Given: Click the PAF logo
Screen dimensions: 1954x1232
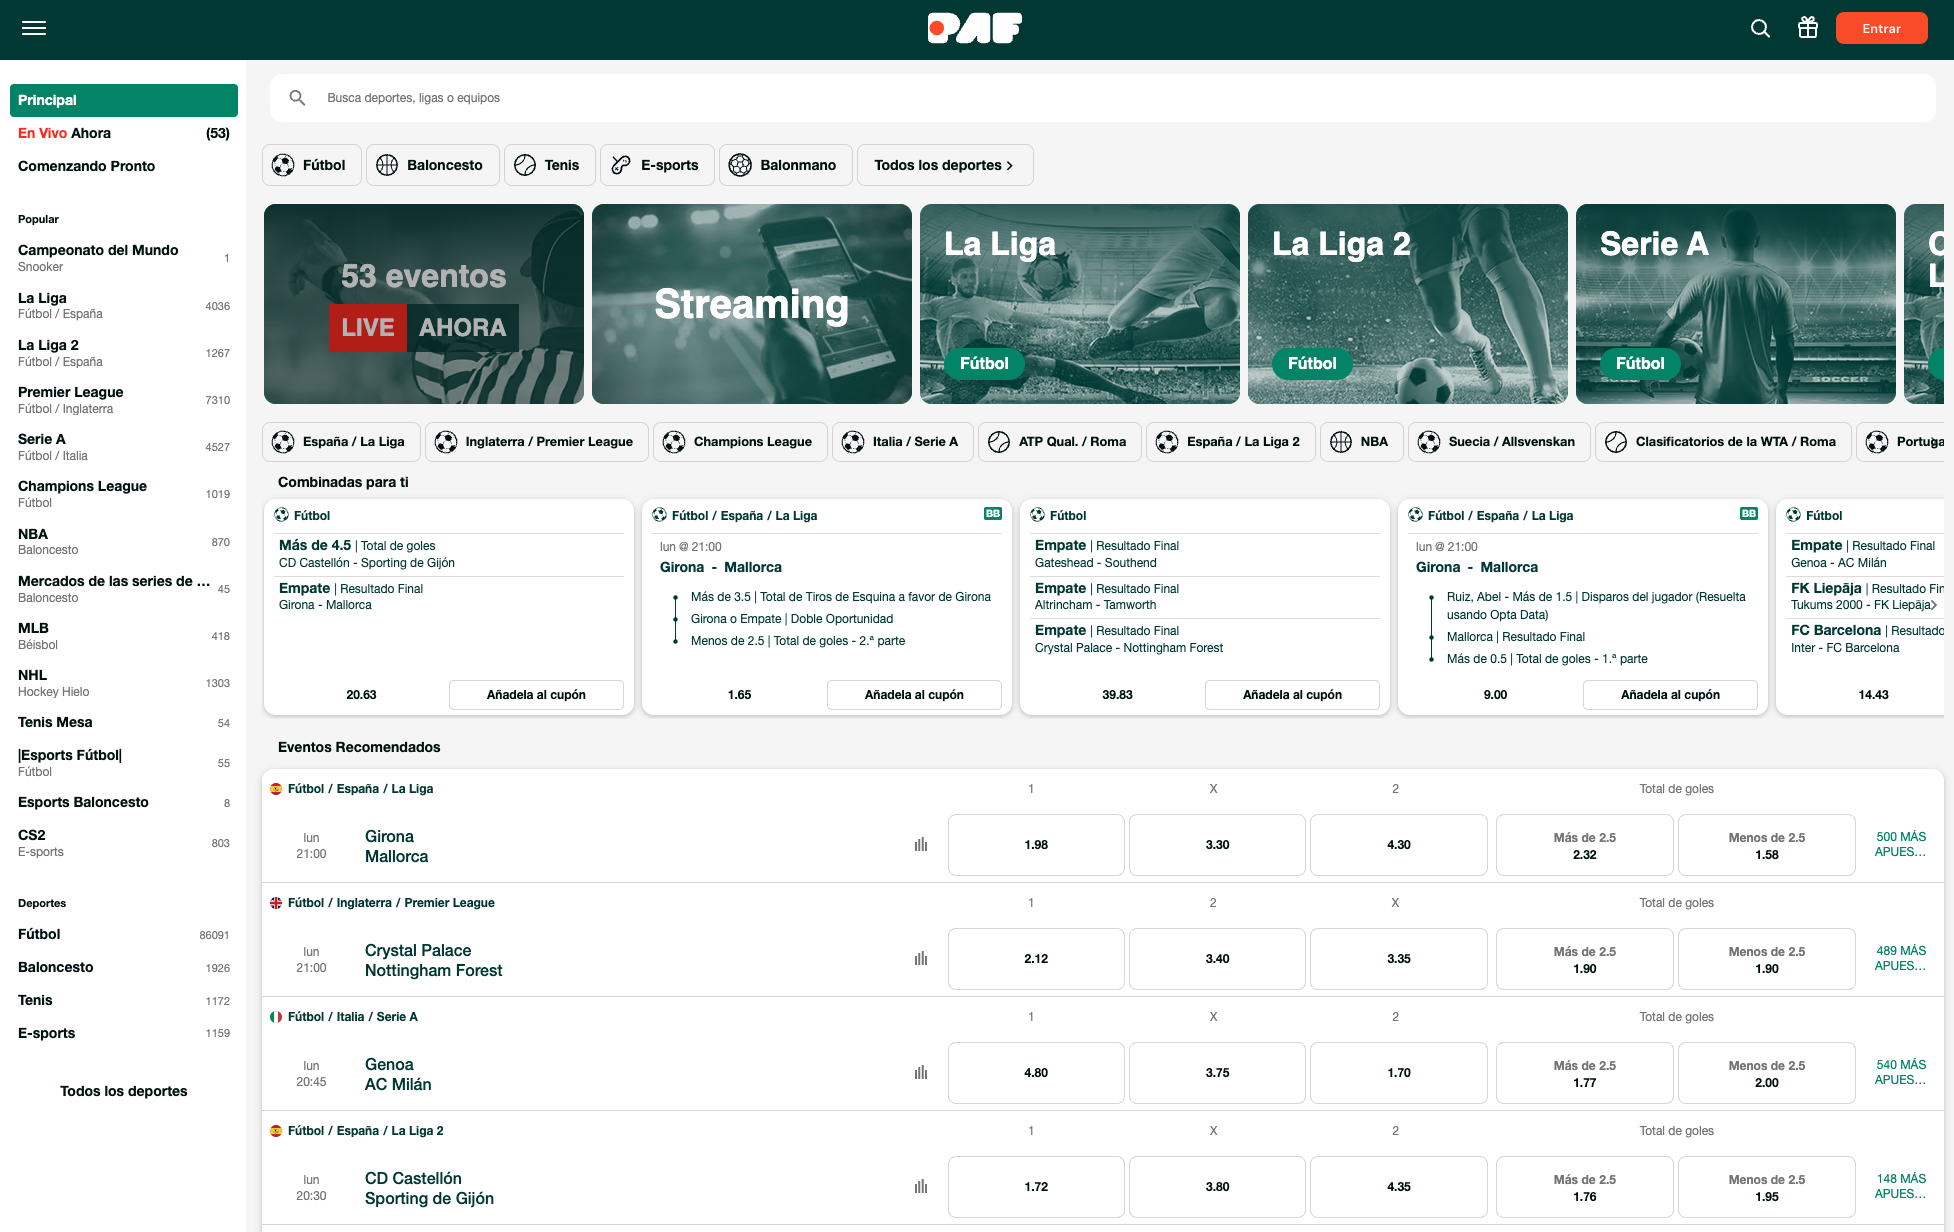Looking at the screenshot, I should (x=975, y=28).
